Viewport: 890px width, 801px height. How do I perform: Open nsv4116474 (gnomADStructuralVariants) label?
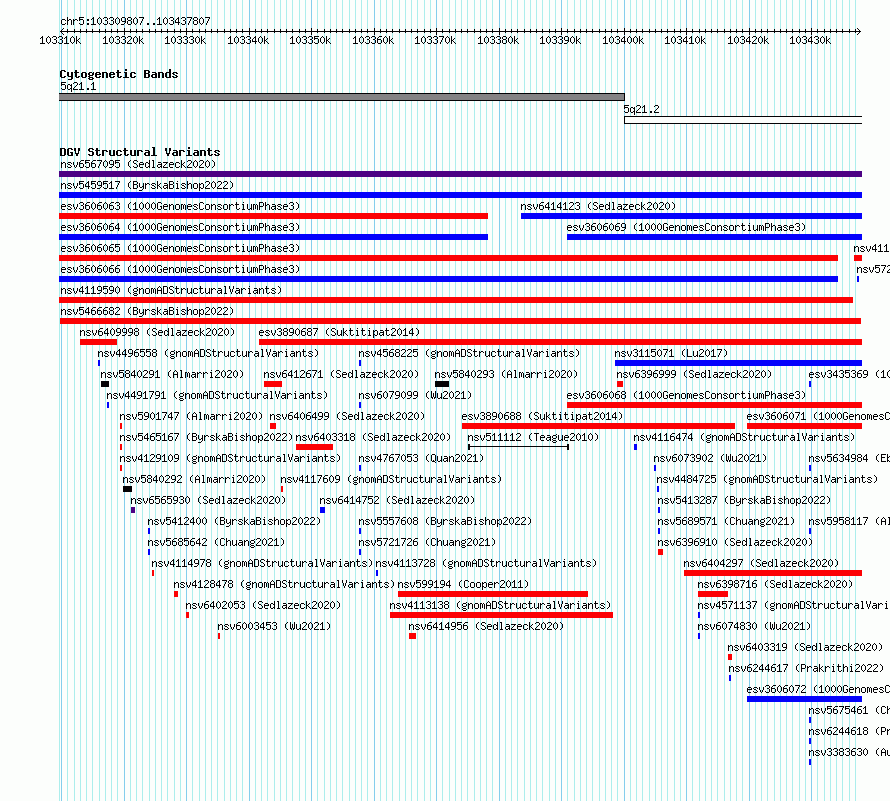coord(744,437)
